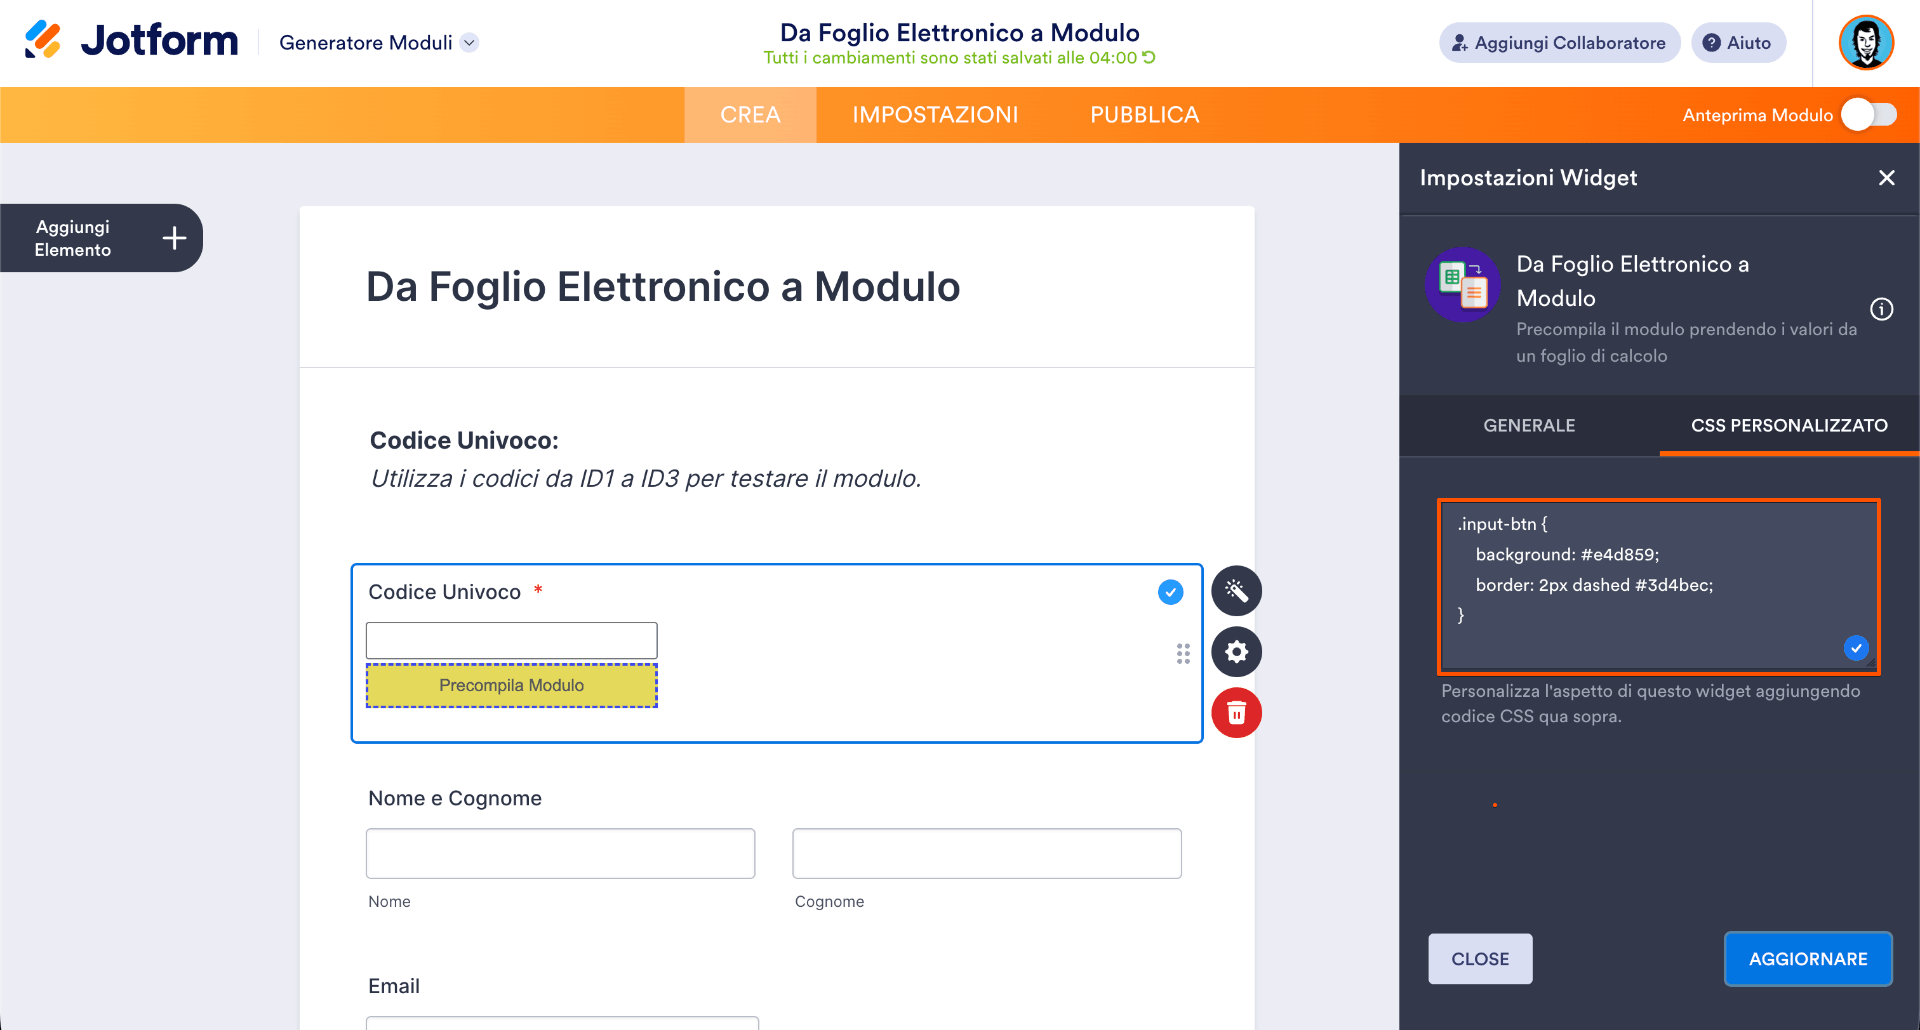1920x1030 pixels.
Task: Click the AGGIORNARE button
Action: (x=1808, y=958)
